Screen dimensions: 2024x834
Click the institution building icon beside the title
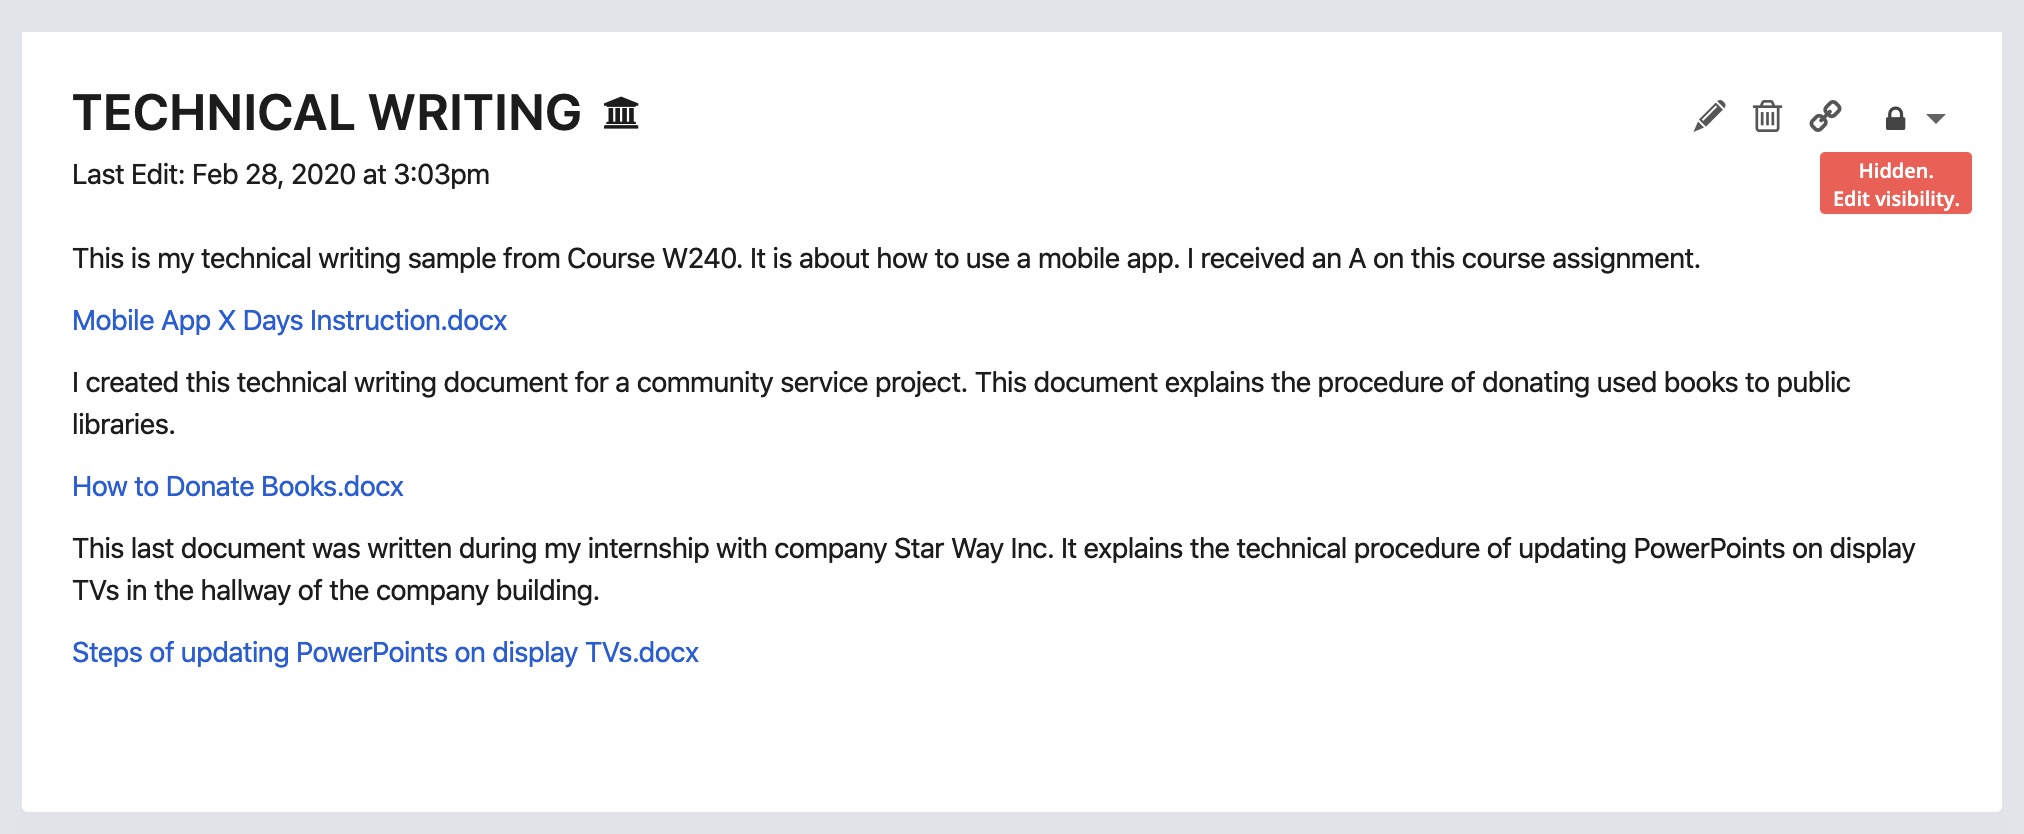(621, 113)
